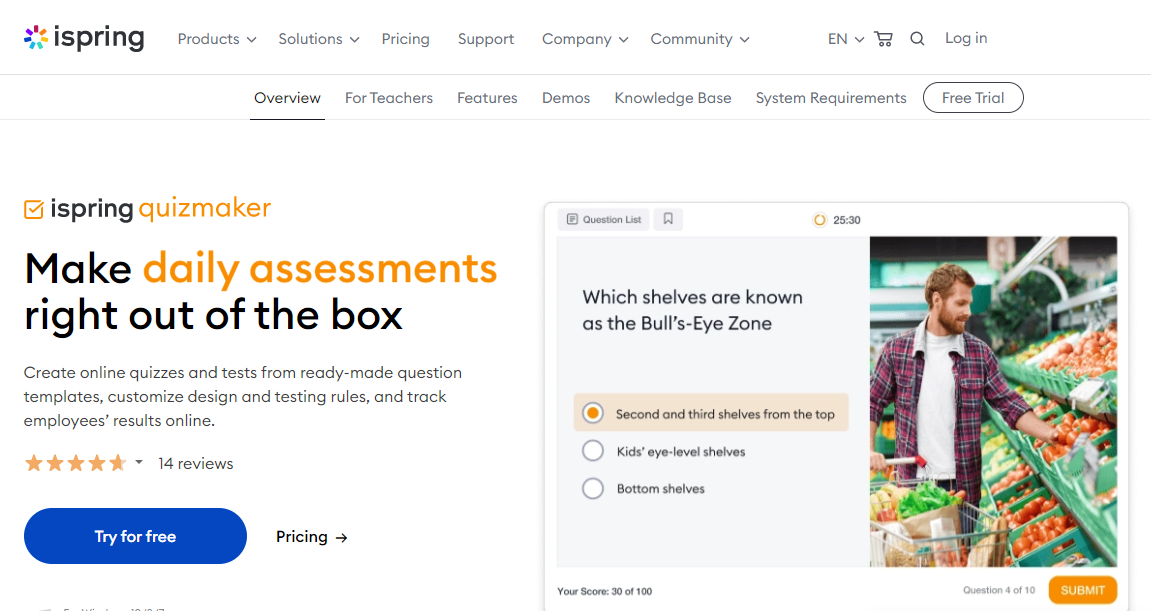Click the search magnifier icon
Viewport: 1151px width, 611px height.
tap(917, 39)
